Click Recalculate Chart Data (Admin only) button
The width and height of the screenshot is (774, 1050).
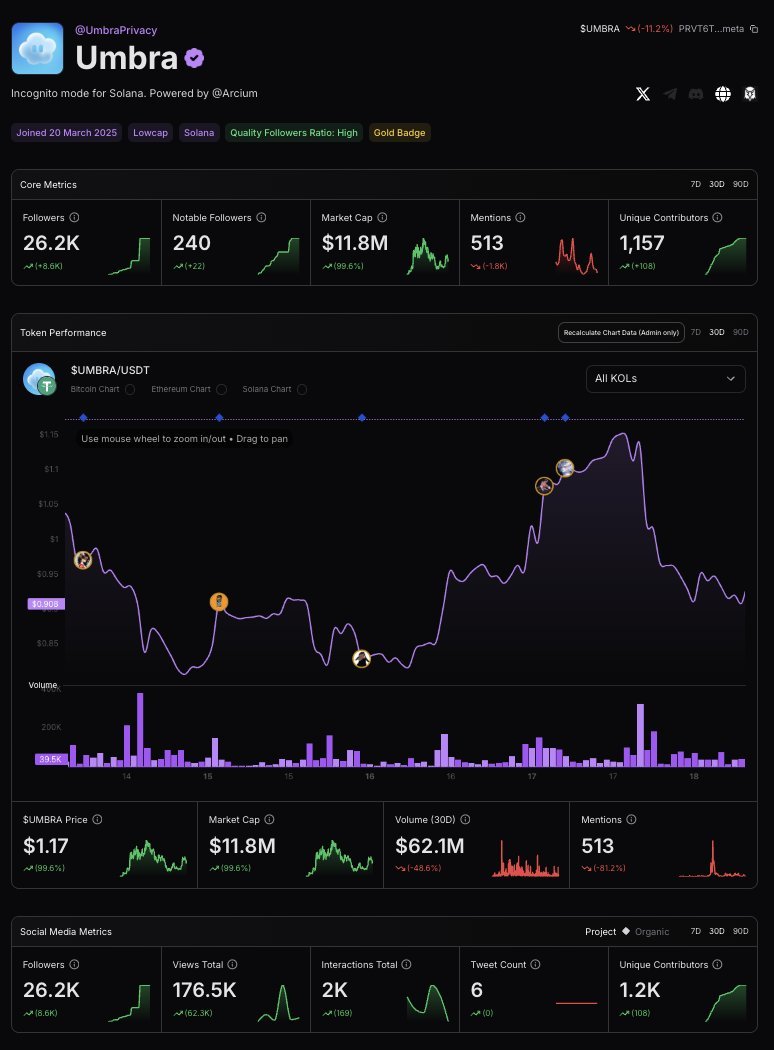621,332
